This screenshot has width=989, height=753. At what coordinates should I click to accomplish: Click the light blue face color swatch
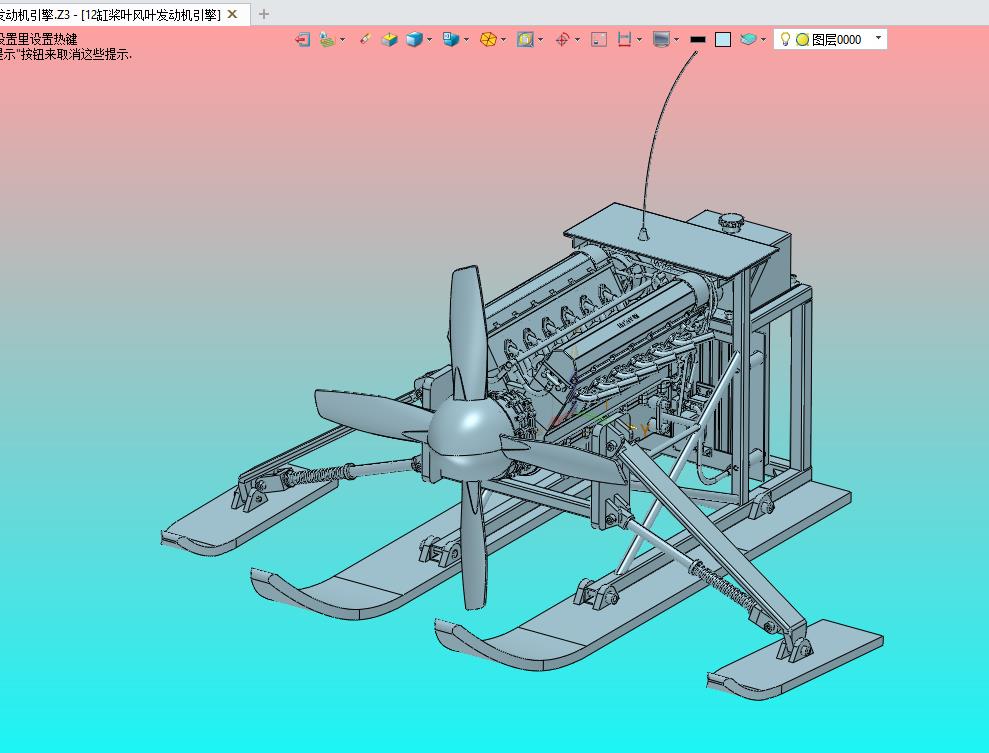(x=723, y=40)
